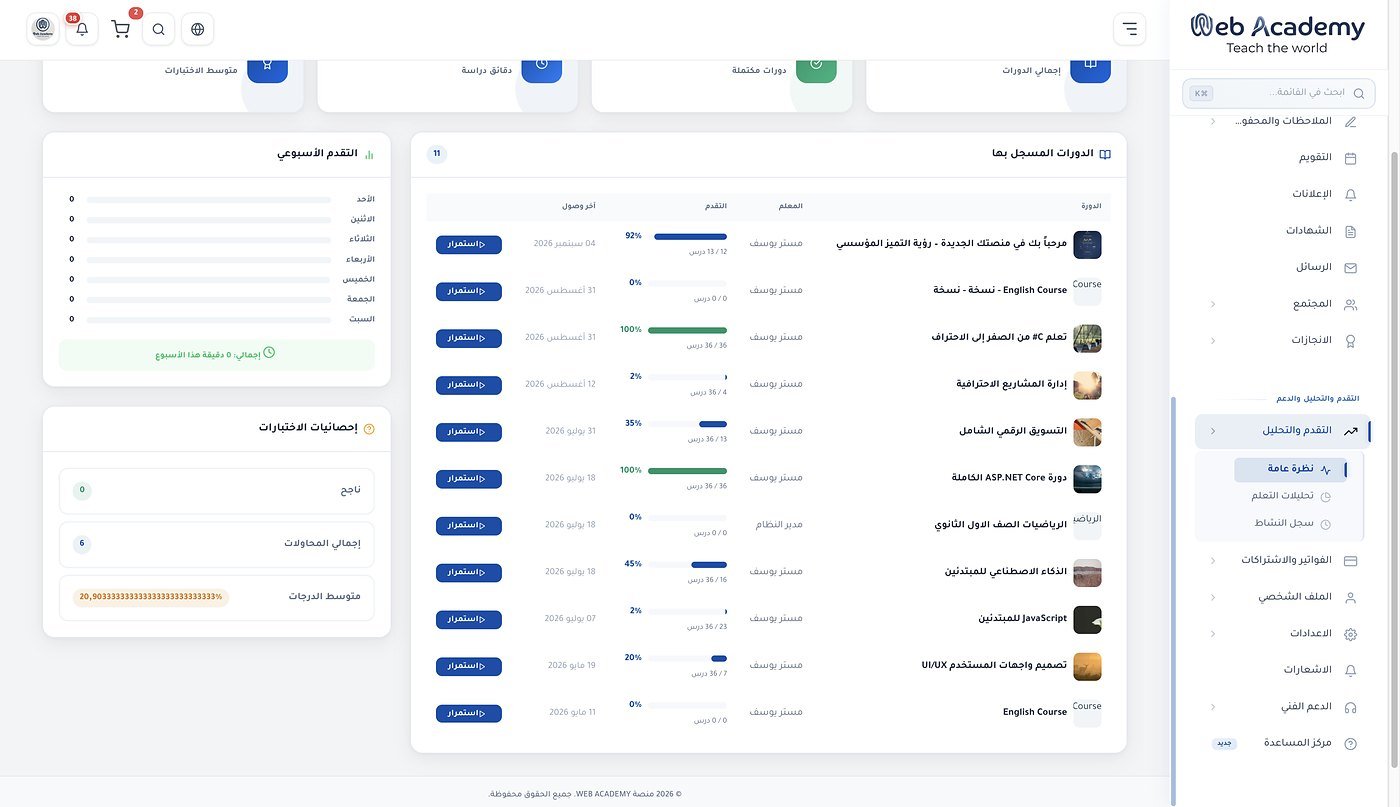
Task: Click the thumbnail of تعلم C# course
Action: 1087,338
